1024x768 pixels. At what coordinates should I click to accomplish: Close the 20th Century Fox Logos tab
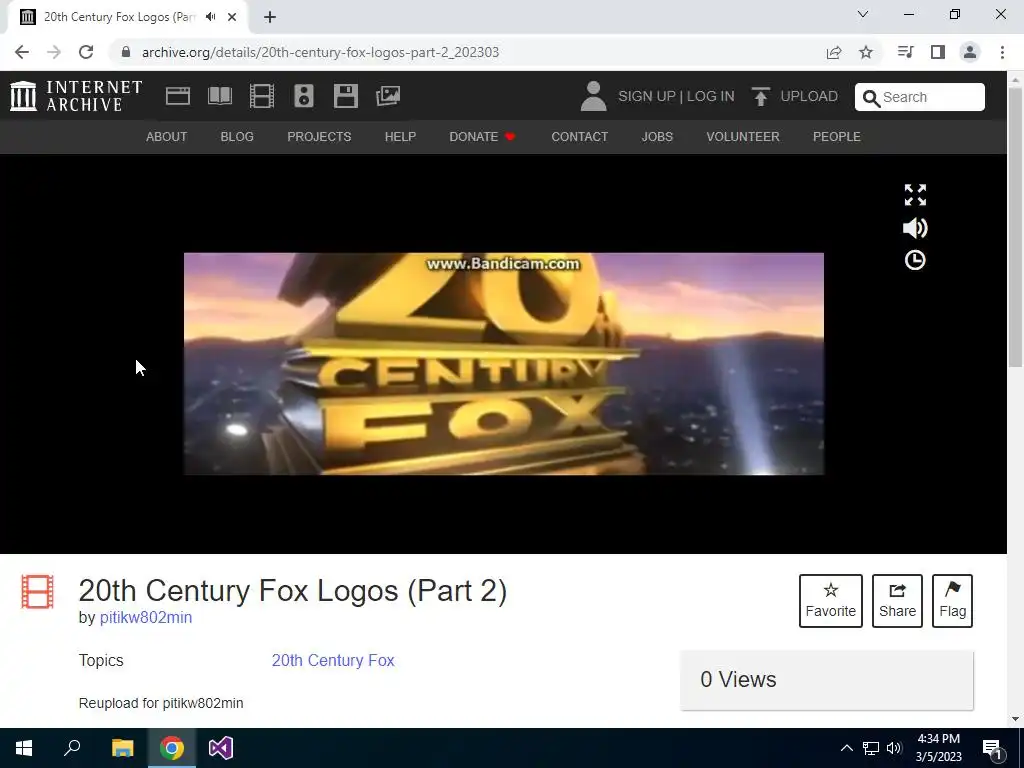pos(232,17)
